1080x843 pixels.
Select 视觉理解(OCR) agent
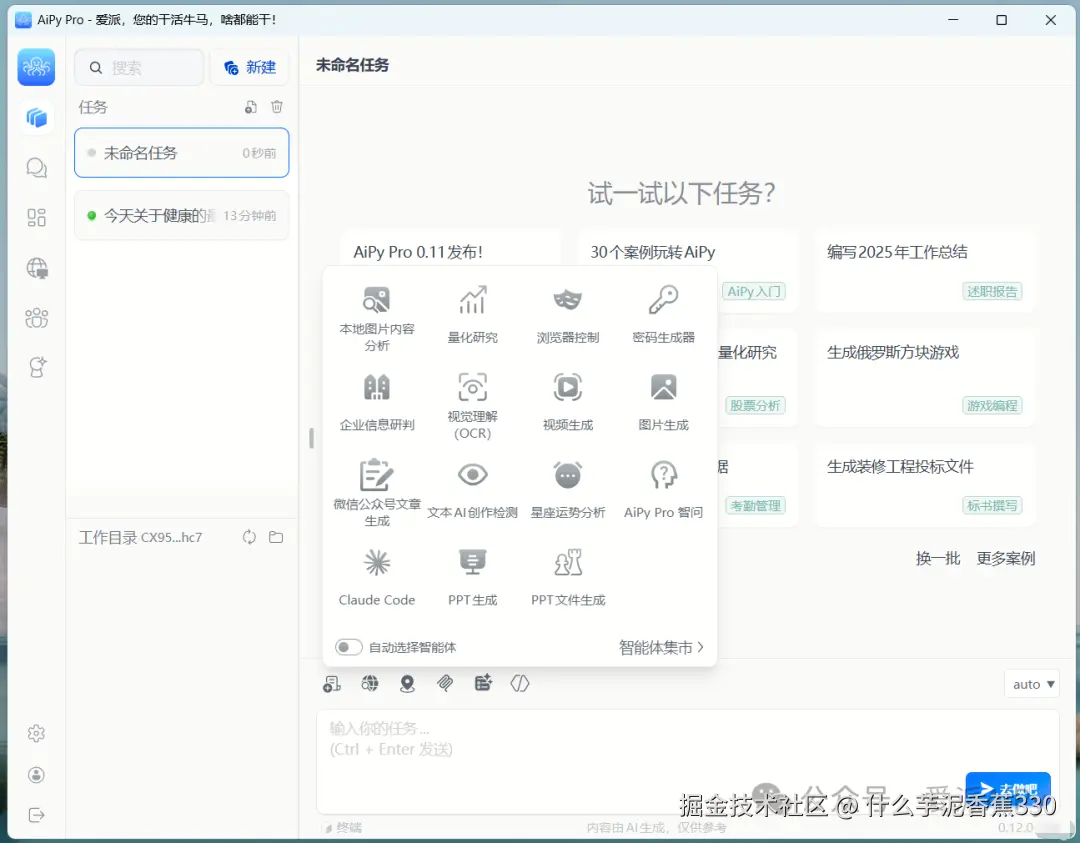coord(472,405)
